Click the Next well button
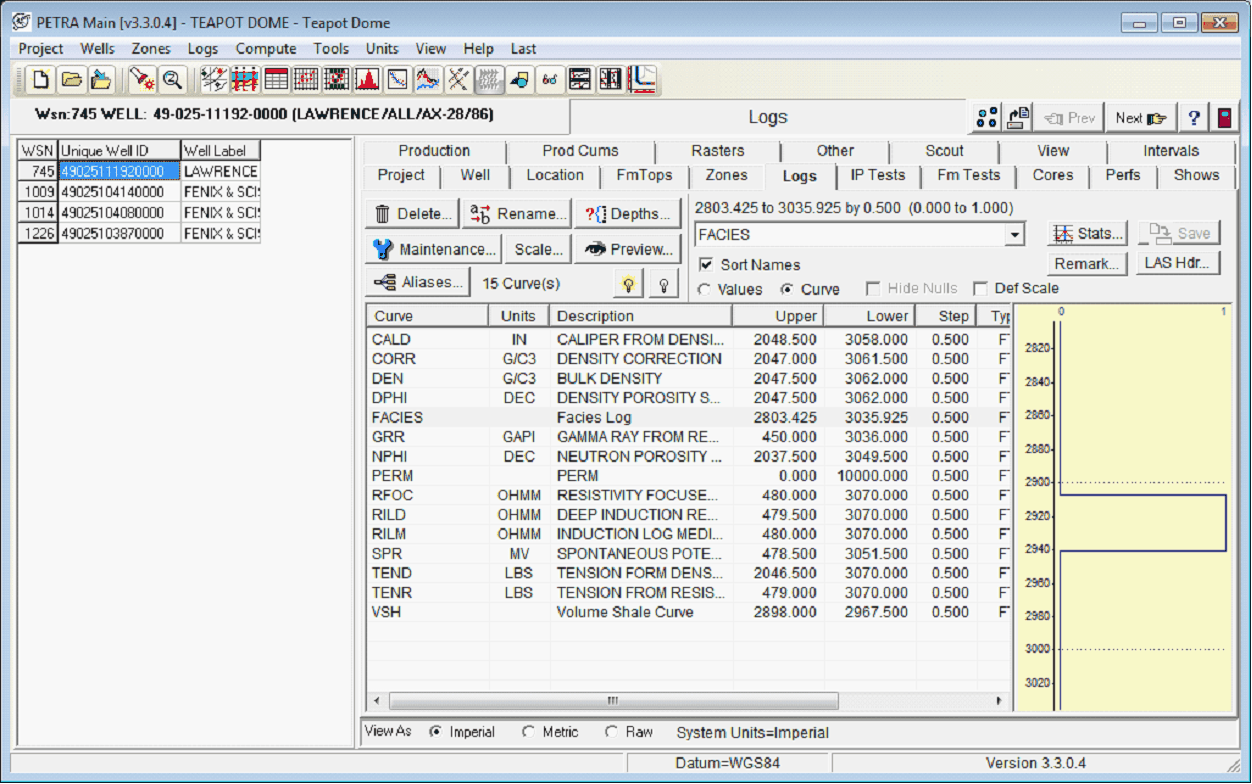Screen dimensions: 1252x784 coord(1140,118)
